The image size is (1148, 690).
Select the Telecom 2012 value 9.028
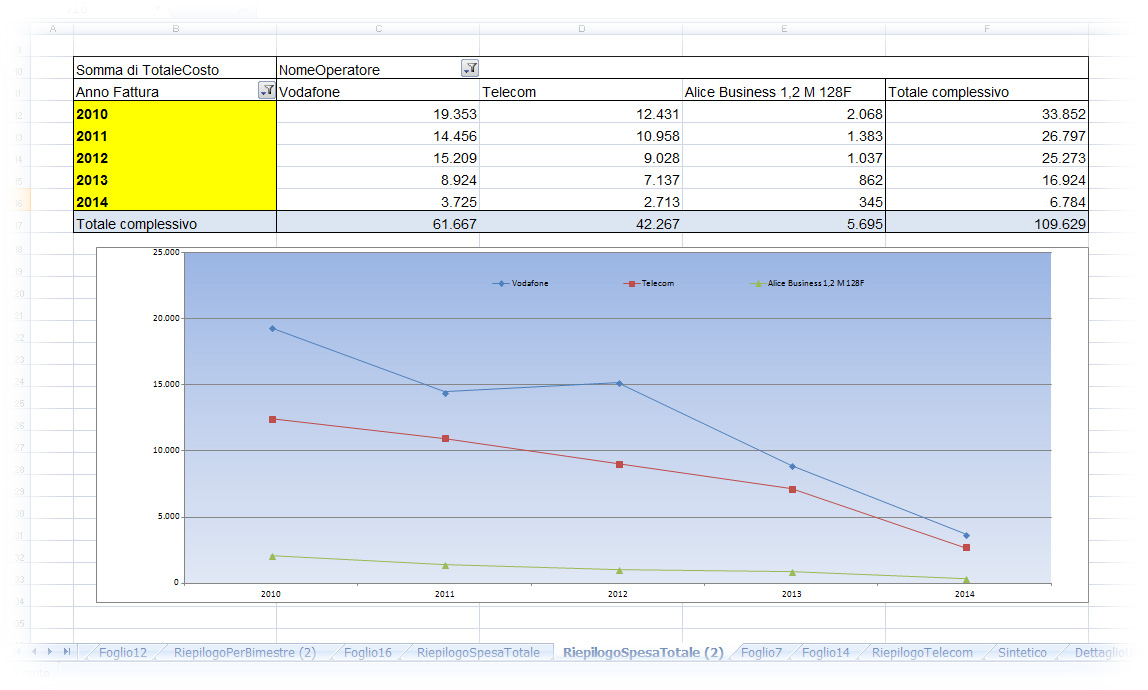(x=581, y=157)
